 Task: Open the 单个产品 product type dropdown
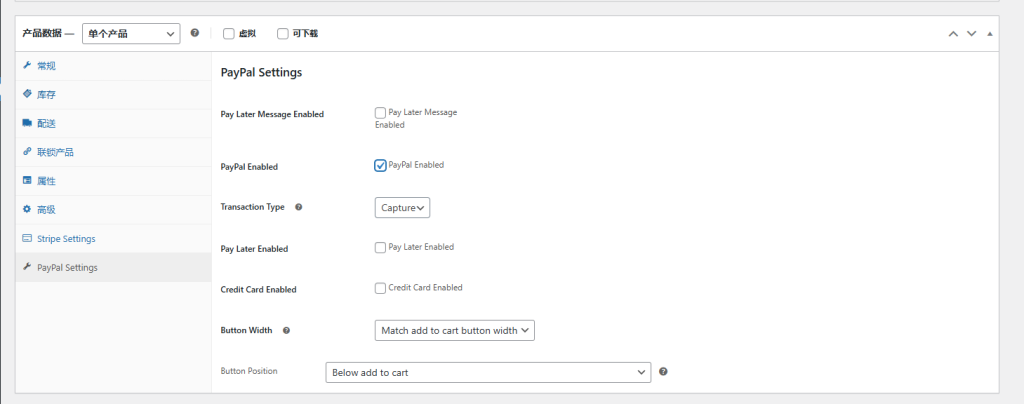133,34
